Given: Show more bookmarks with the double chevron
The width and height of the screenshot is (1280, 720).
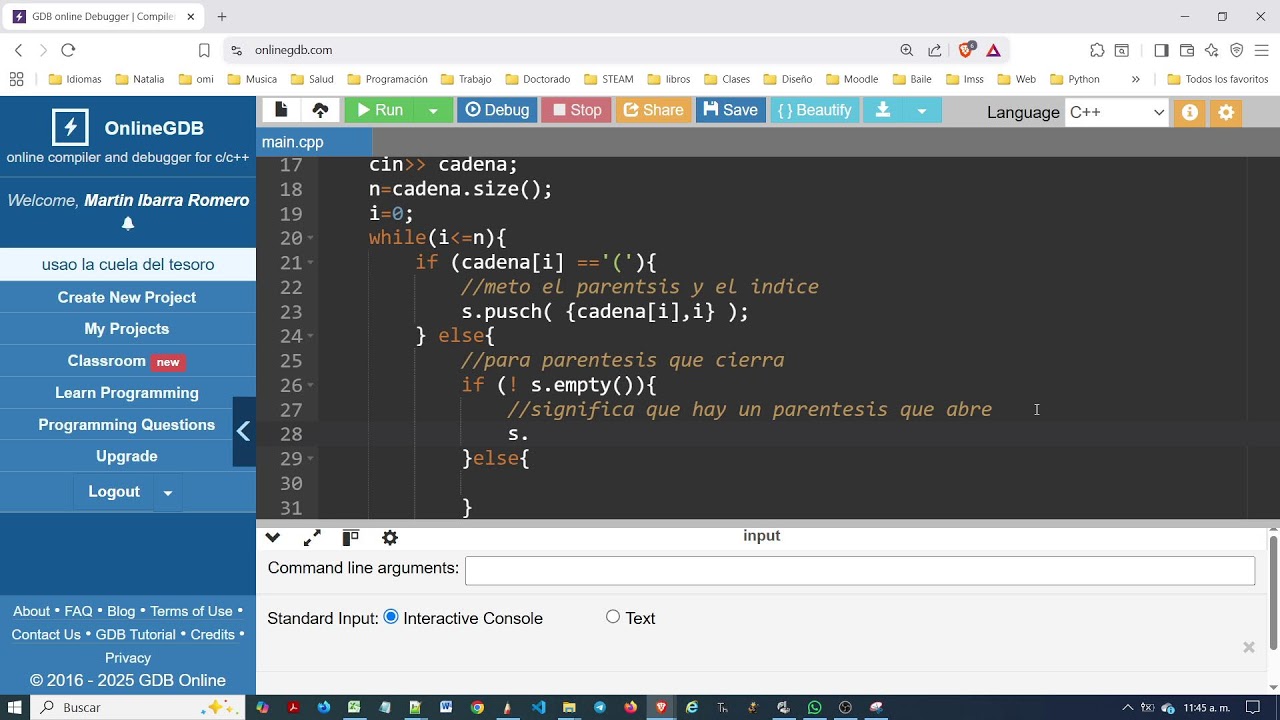Looking at the screenshot, I should coord(1135,79).
